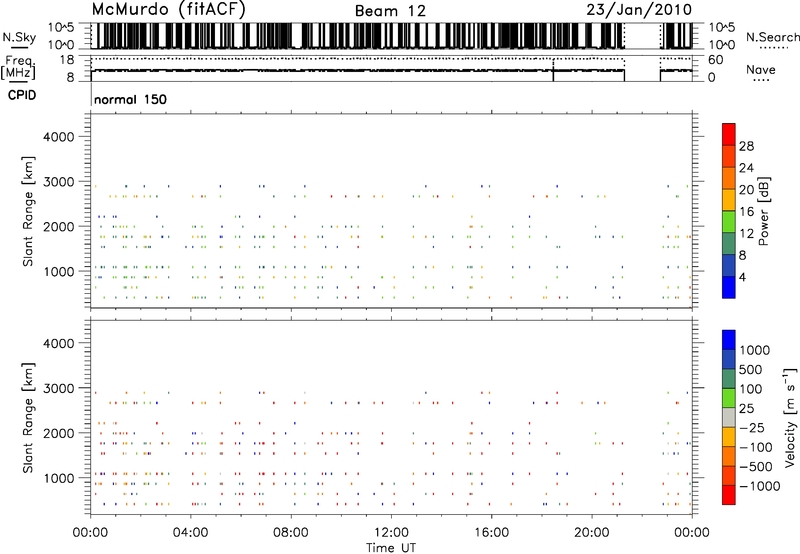Click the 'N.Search' legend label
This screenshot has height=554, width=800.
[x=772, y=37]
